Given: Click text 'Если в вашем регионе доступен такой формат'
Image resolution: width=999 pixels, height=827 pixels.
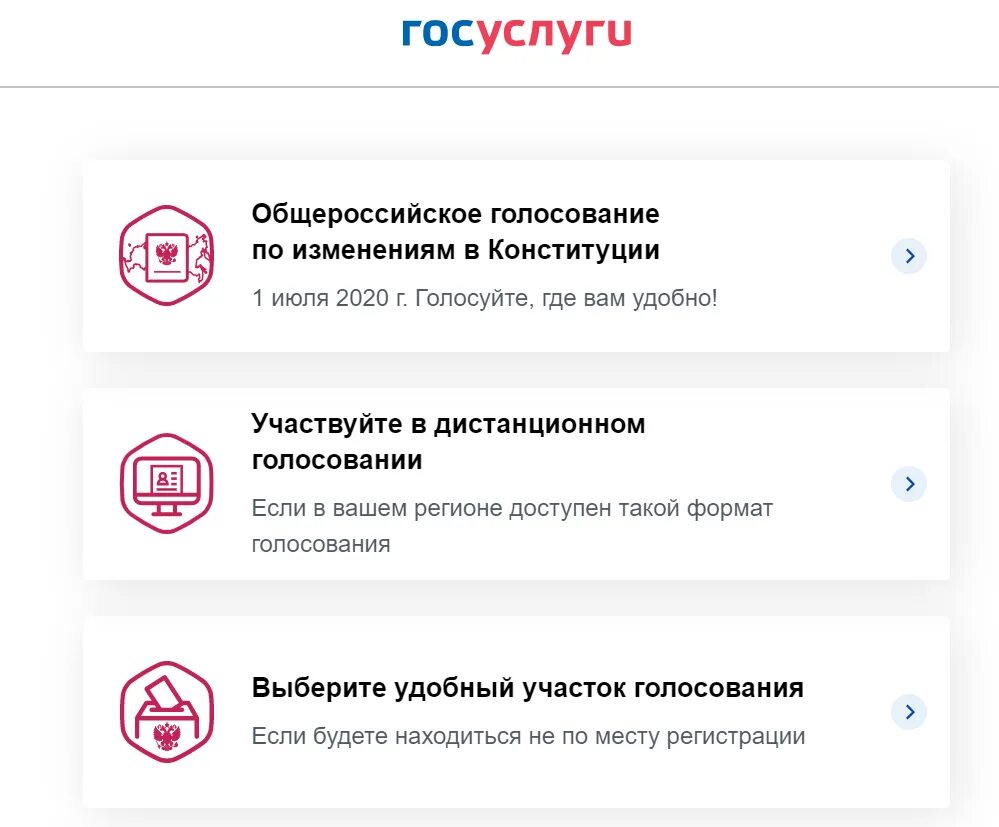Looking at the screenshot, I should point(512,508).
